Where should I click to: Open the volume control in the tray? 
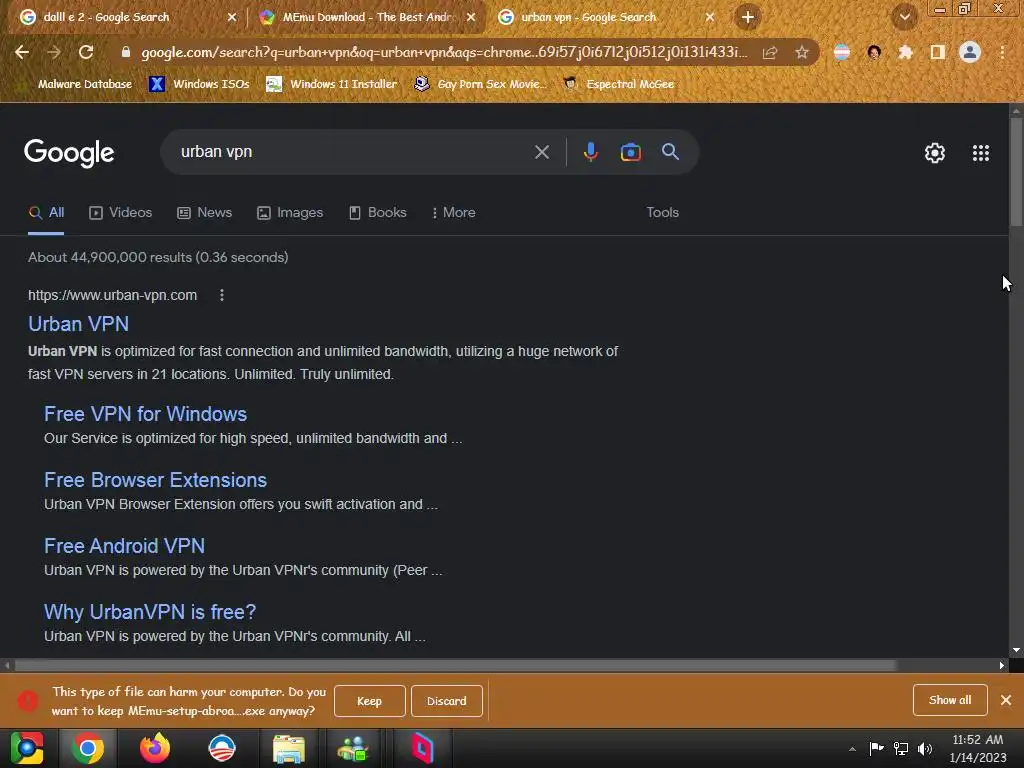click(925, 749)
